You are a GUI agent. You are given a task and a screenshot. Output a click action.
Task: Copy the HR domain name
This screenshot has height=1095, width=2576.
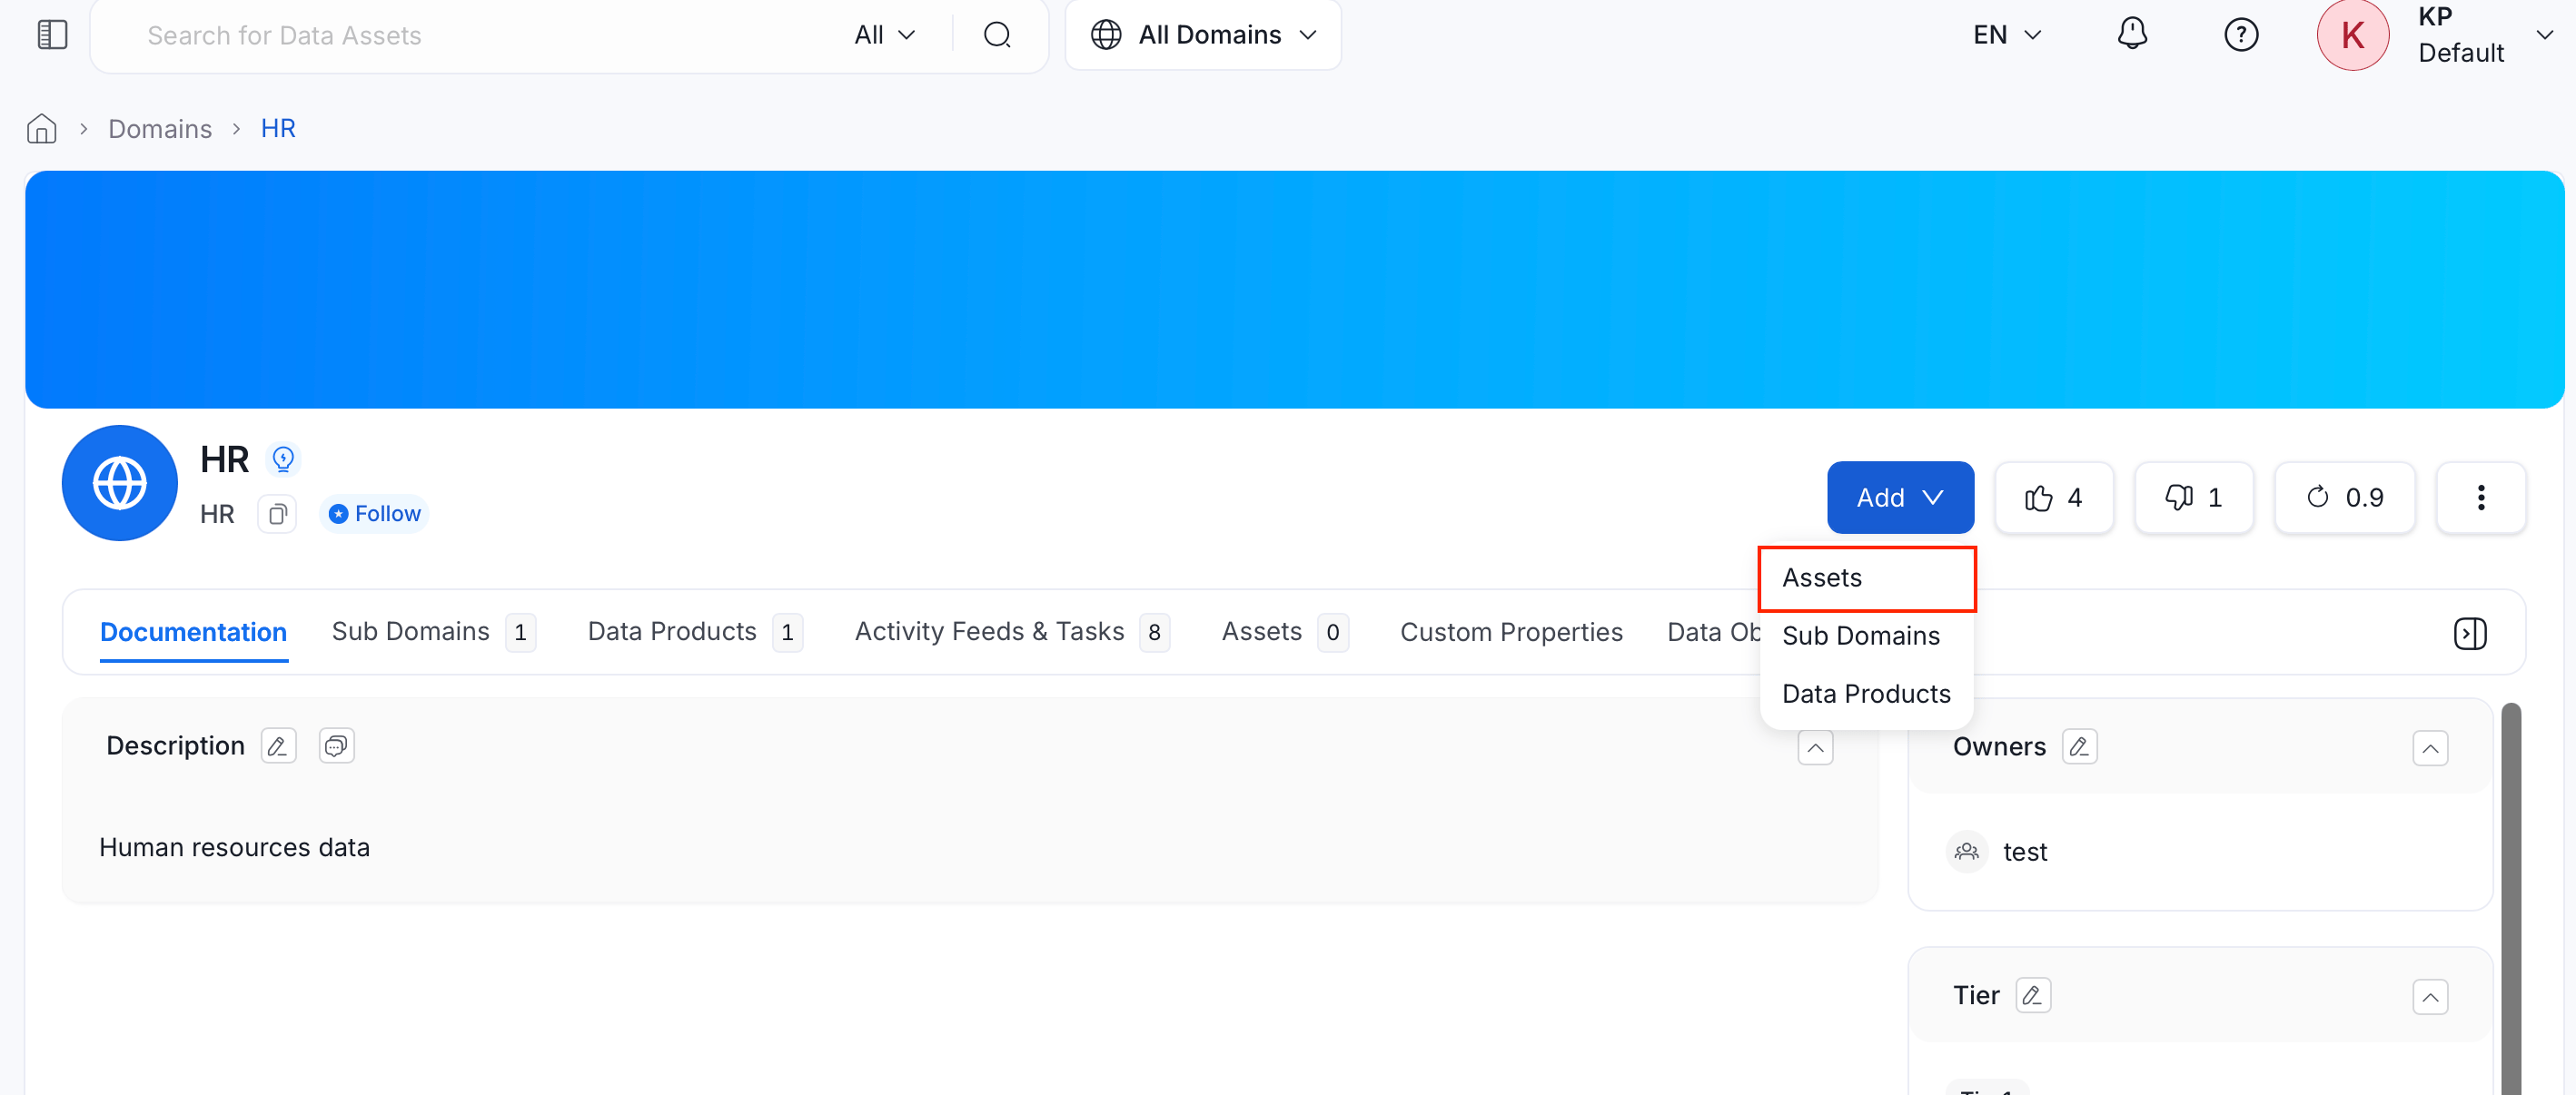pos(277,514)
